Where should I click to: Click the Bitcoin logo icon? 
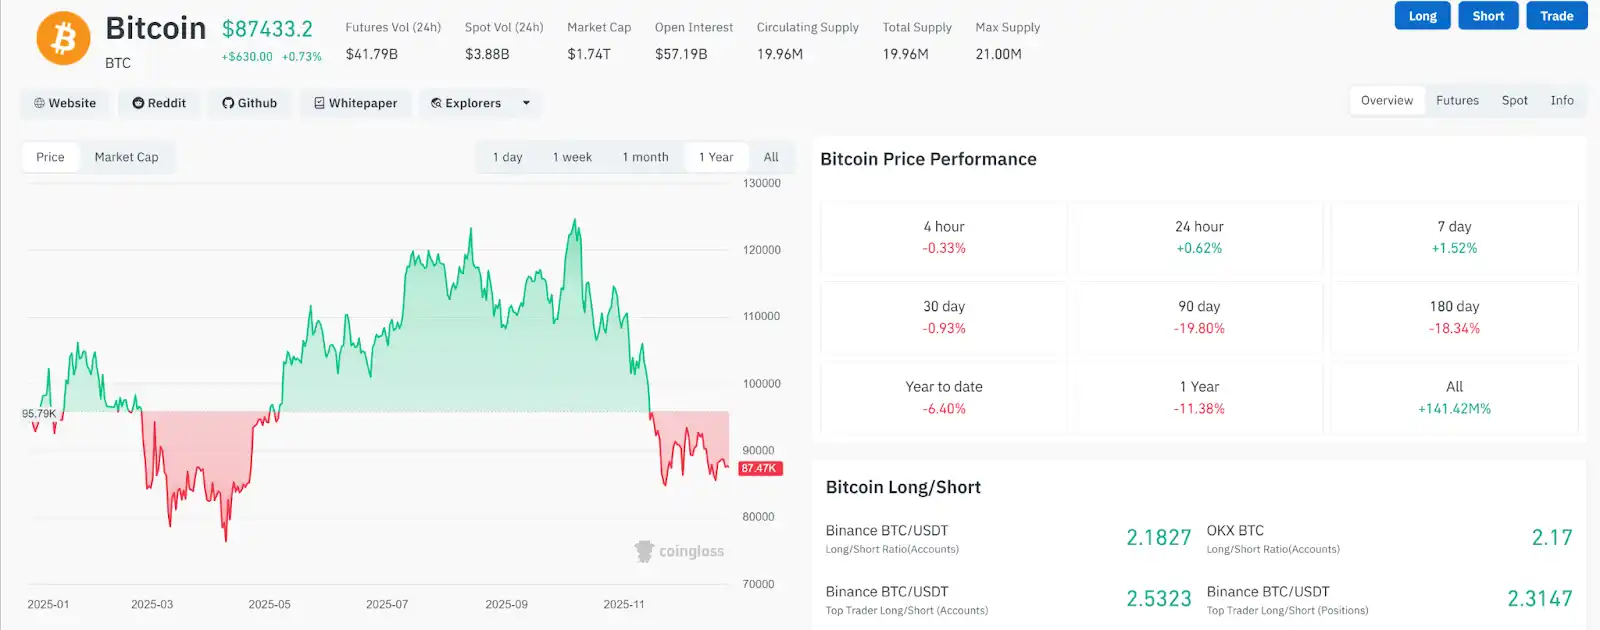tap(62, 38)
